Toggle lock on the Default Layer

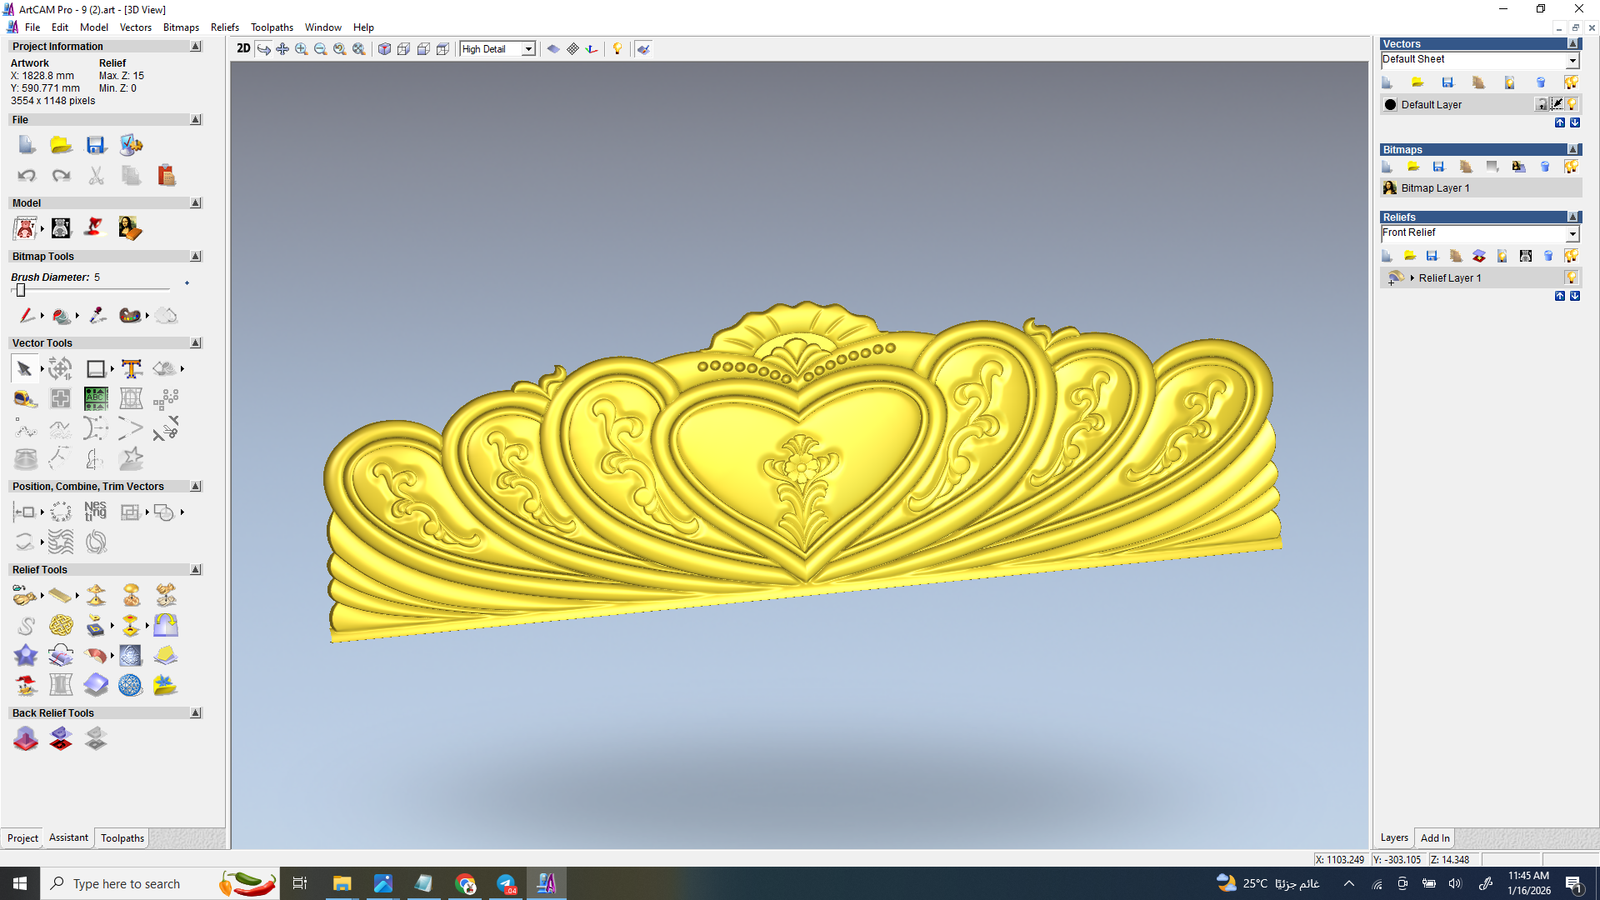pyautogui.click(x=1542, y=105)
